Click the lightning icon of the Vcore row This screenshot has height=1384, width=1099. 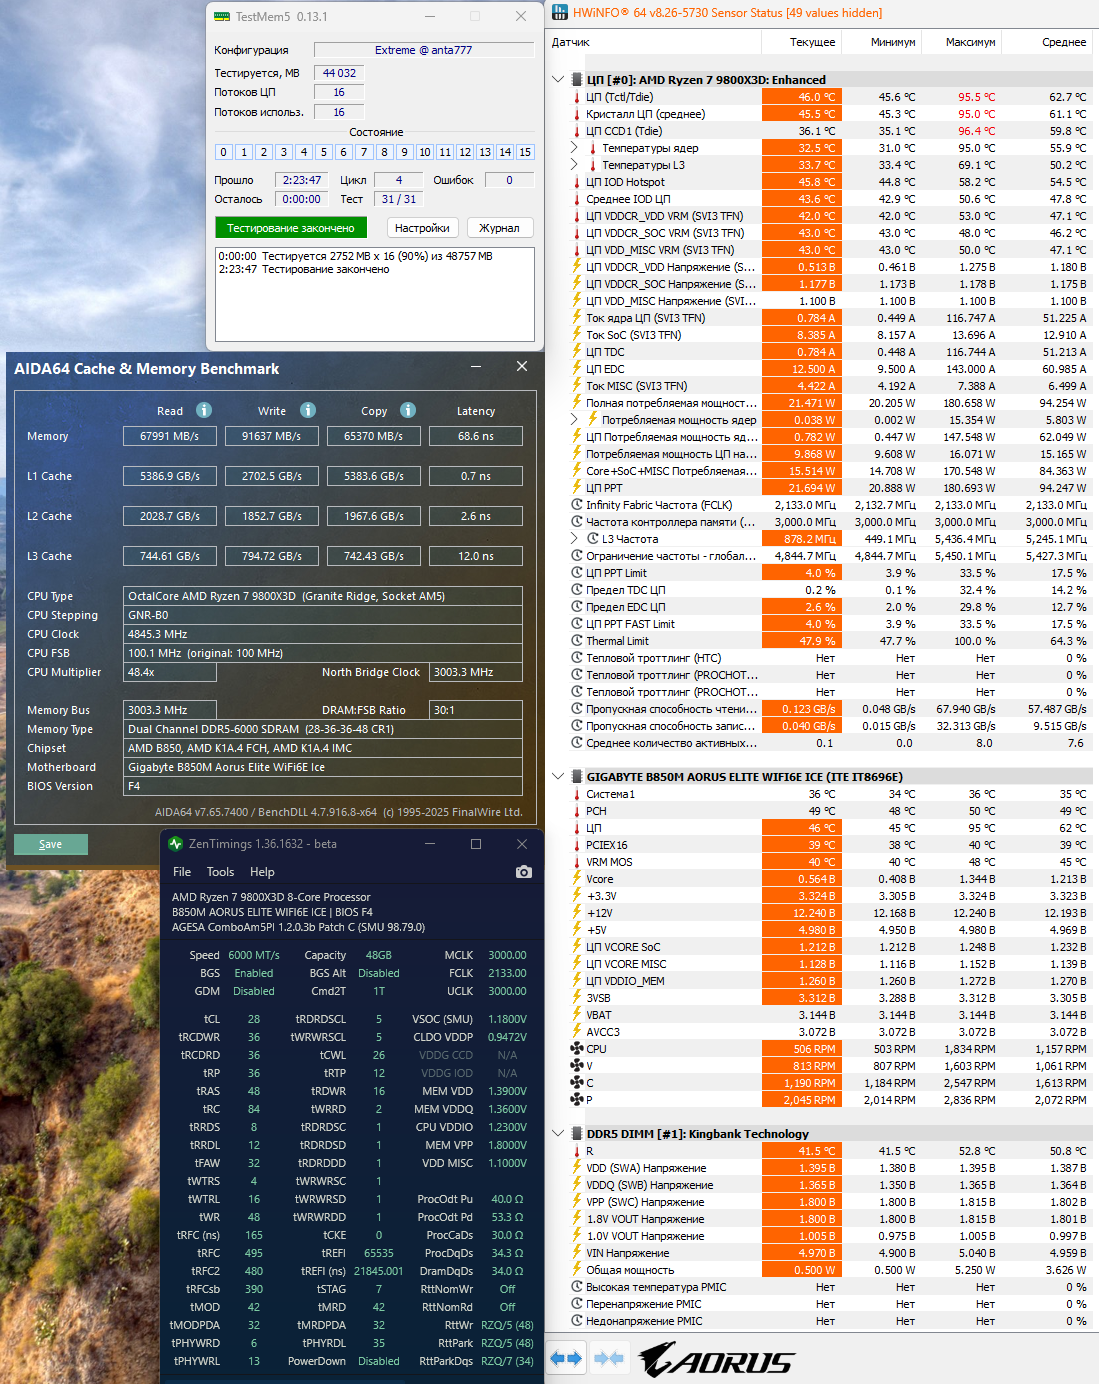coord(577,879)
